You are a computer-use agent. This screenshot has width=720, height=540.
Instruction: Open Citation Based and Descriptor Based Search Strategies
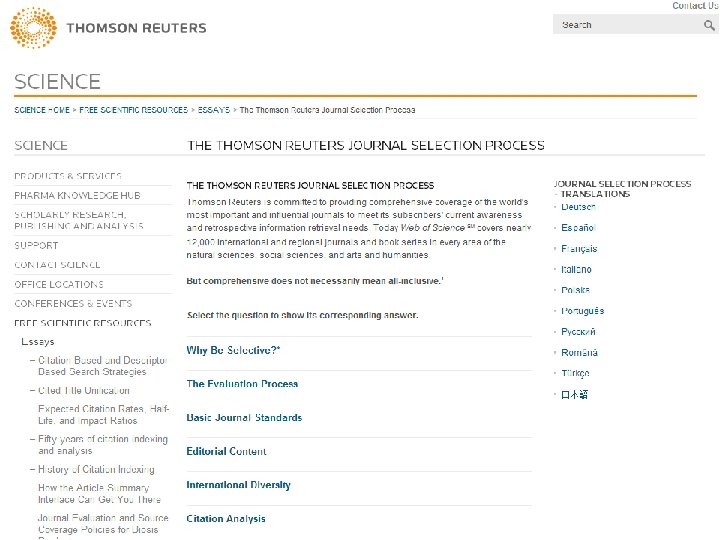102,366
